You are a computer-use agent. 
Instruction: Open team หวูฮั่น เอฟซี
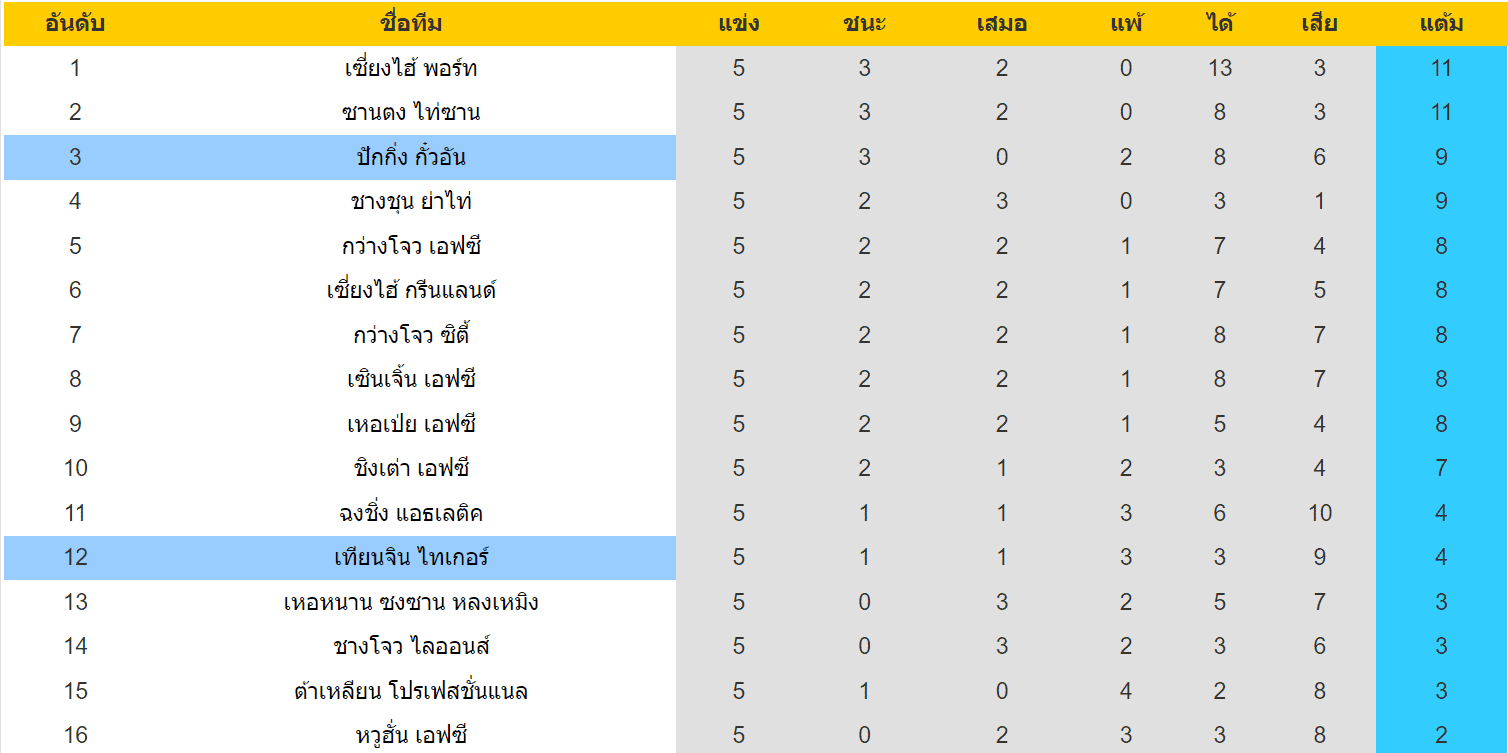click(411, 735)
